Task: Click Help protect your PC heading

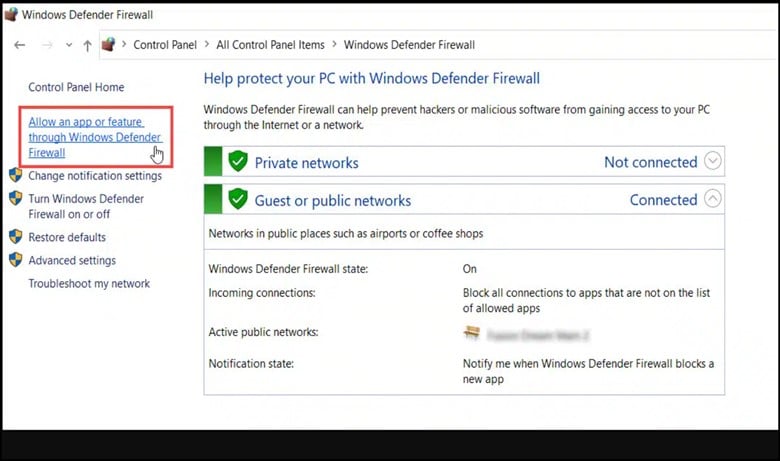Action: (x=372, y=79)
